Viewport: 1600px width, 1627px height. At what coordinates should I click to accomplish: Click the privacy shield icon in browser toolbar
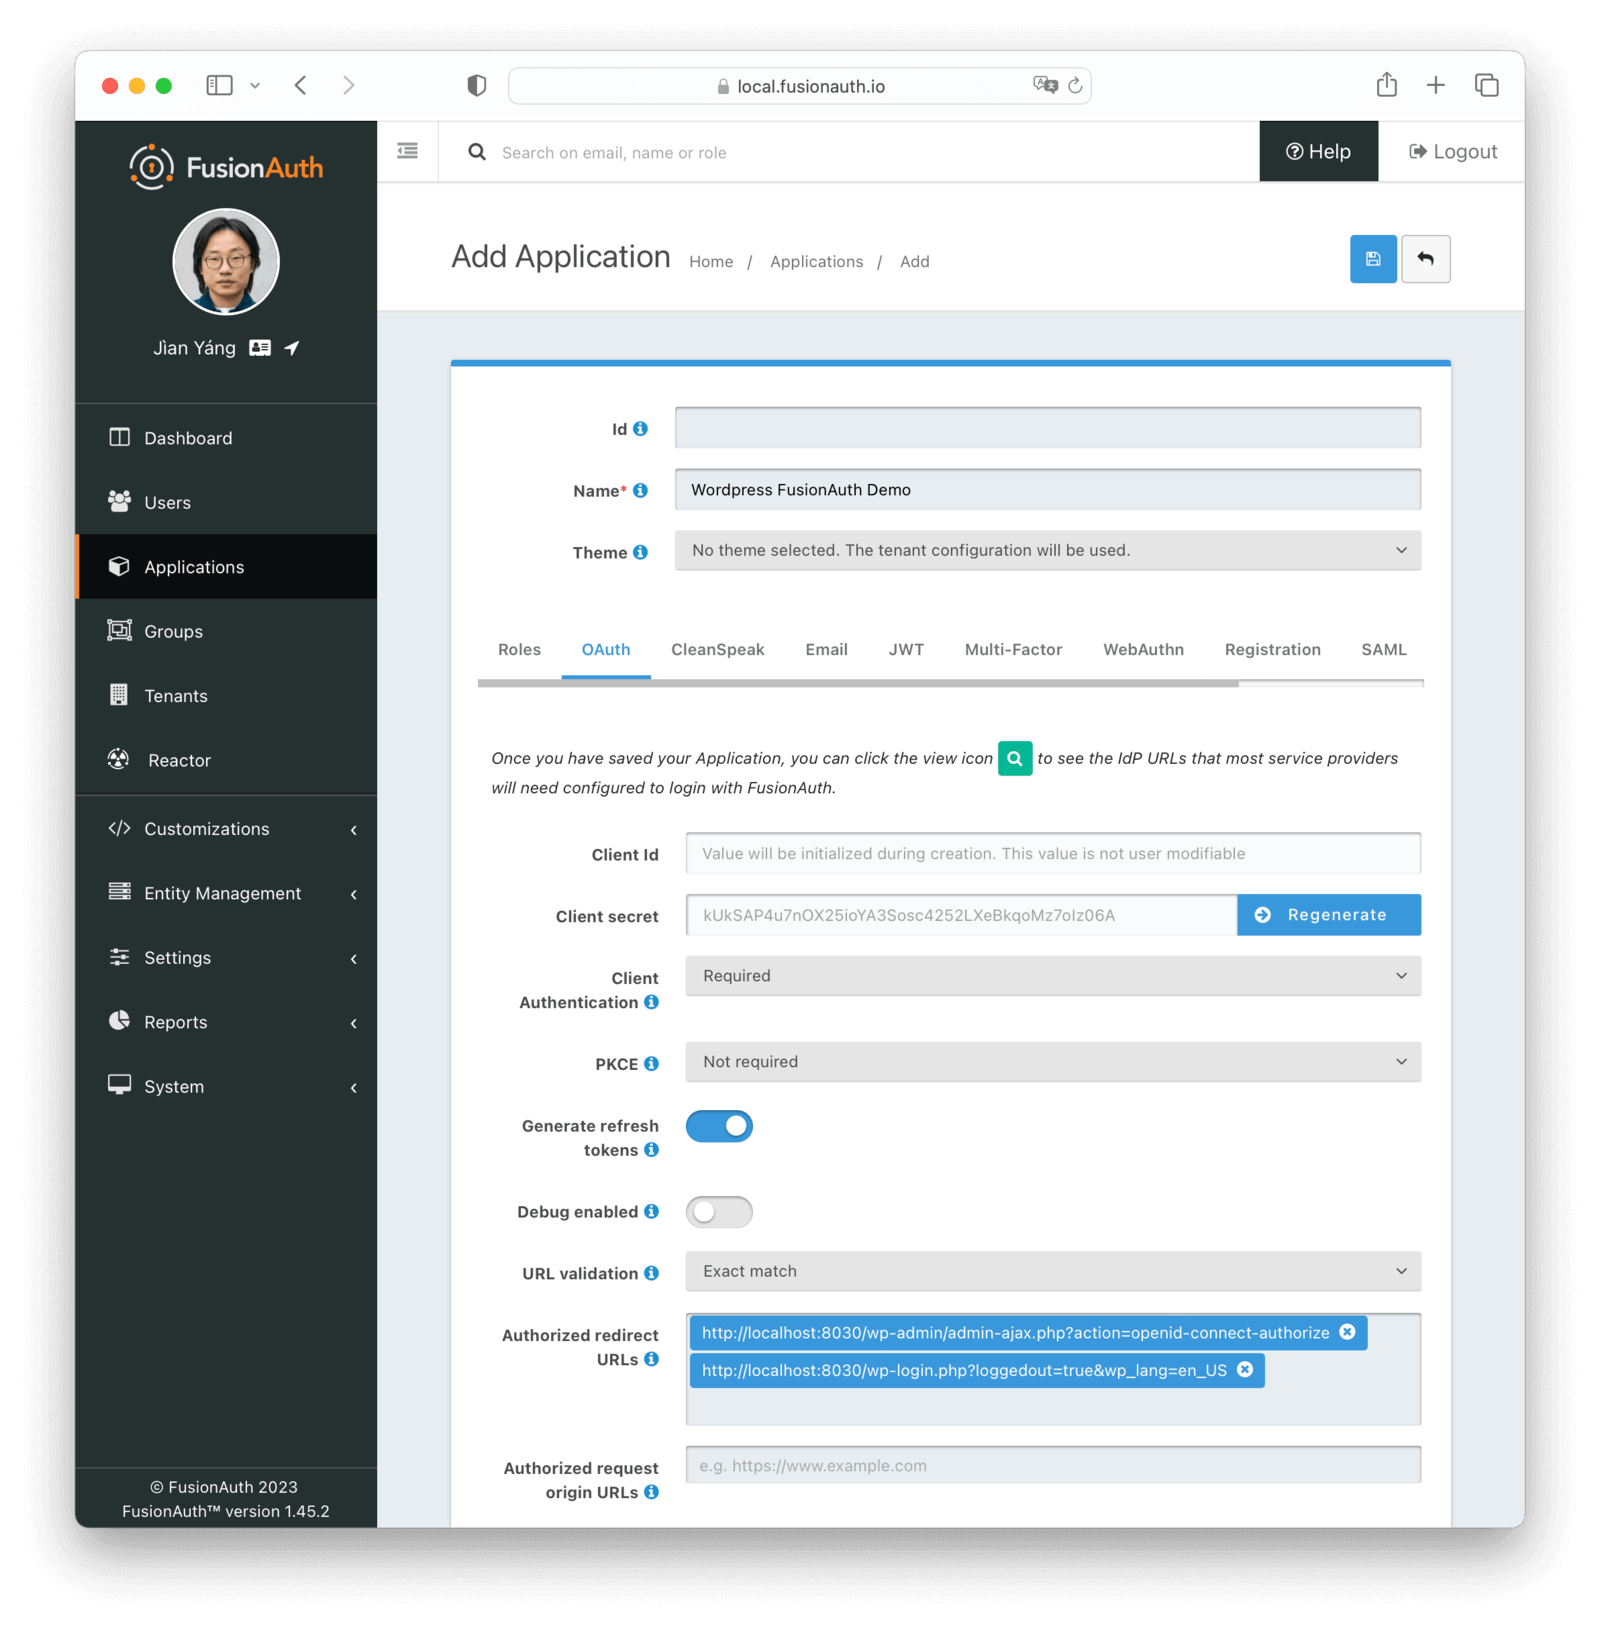[477, 85]
